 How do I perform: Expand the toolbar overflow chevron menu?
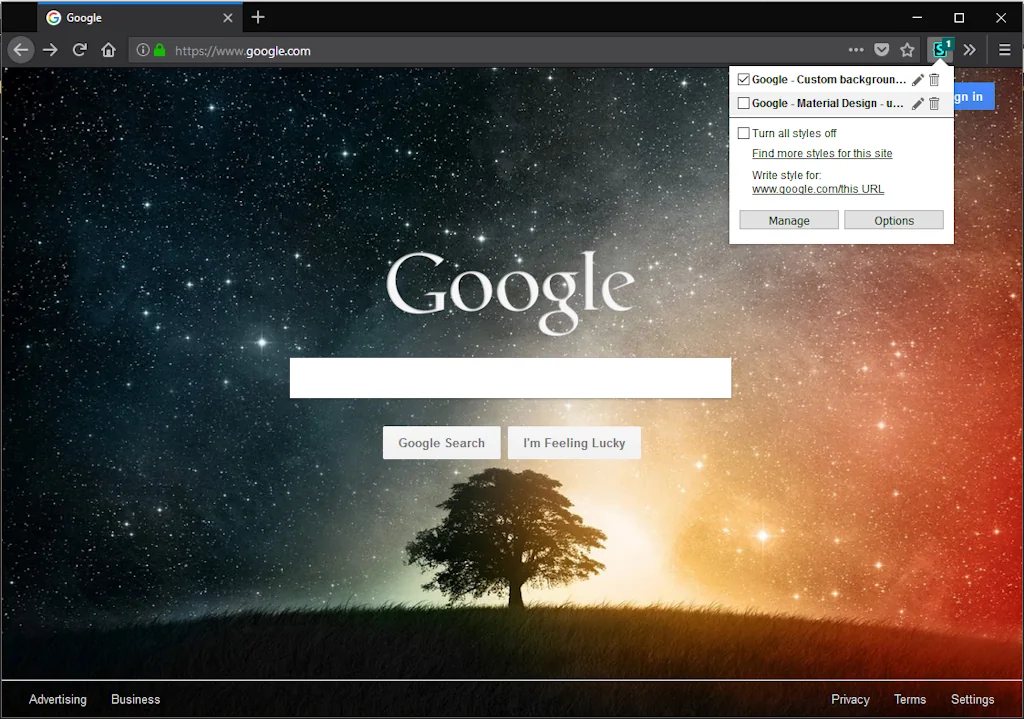[x=969, y=50]
